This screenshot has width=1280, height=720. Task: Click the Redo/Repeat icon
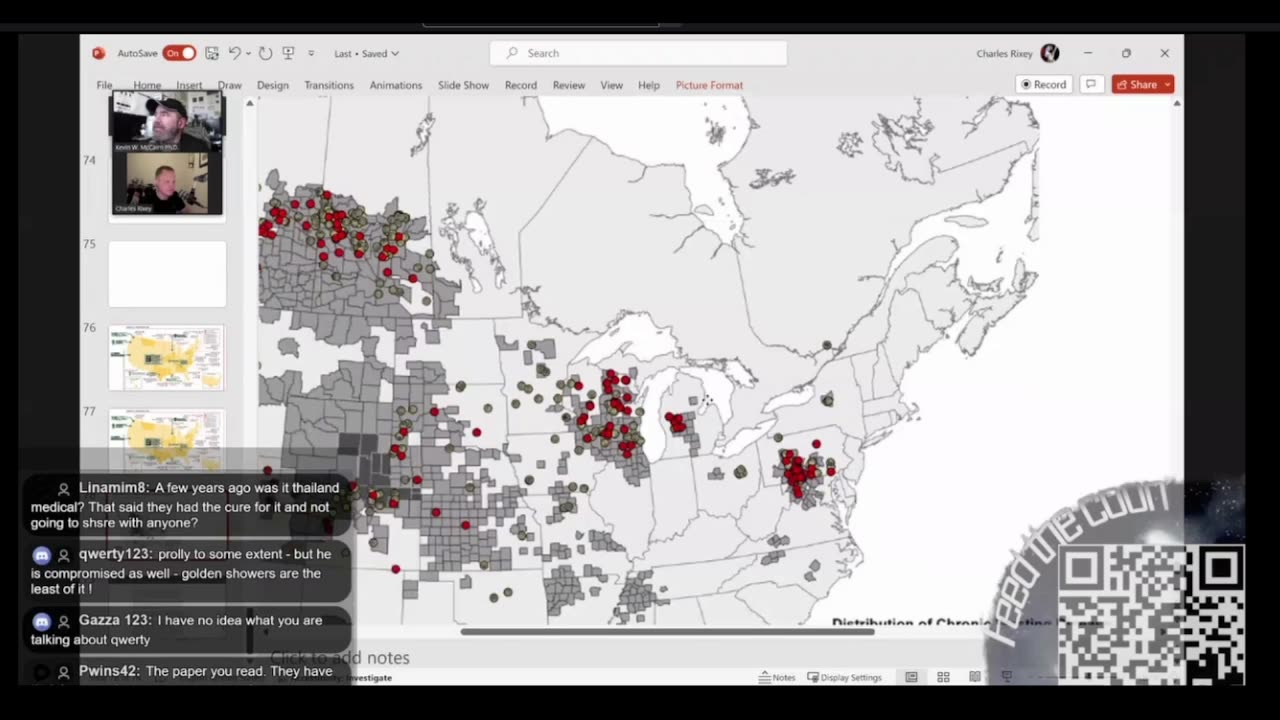point(266,53)
